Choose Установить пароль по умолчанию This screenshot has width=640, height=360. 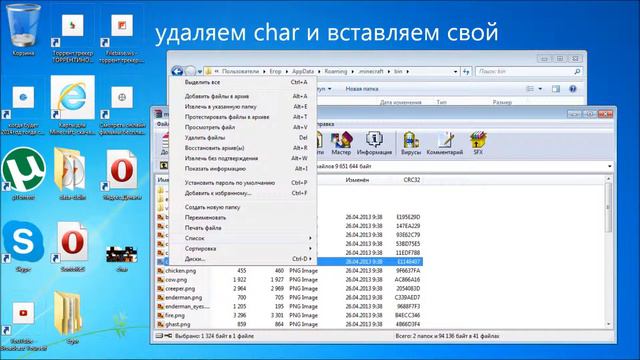[x=243, y=182]
